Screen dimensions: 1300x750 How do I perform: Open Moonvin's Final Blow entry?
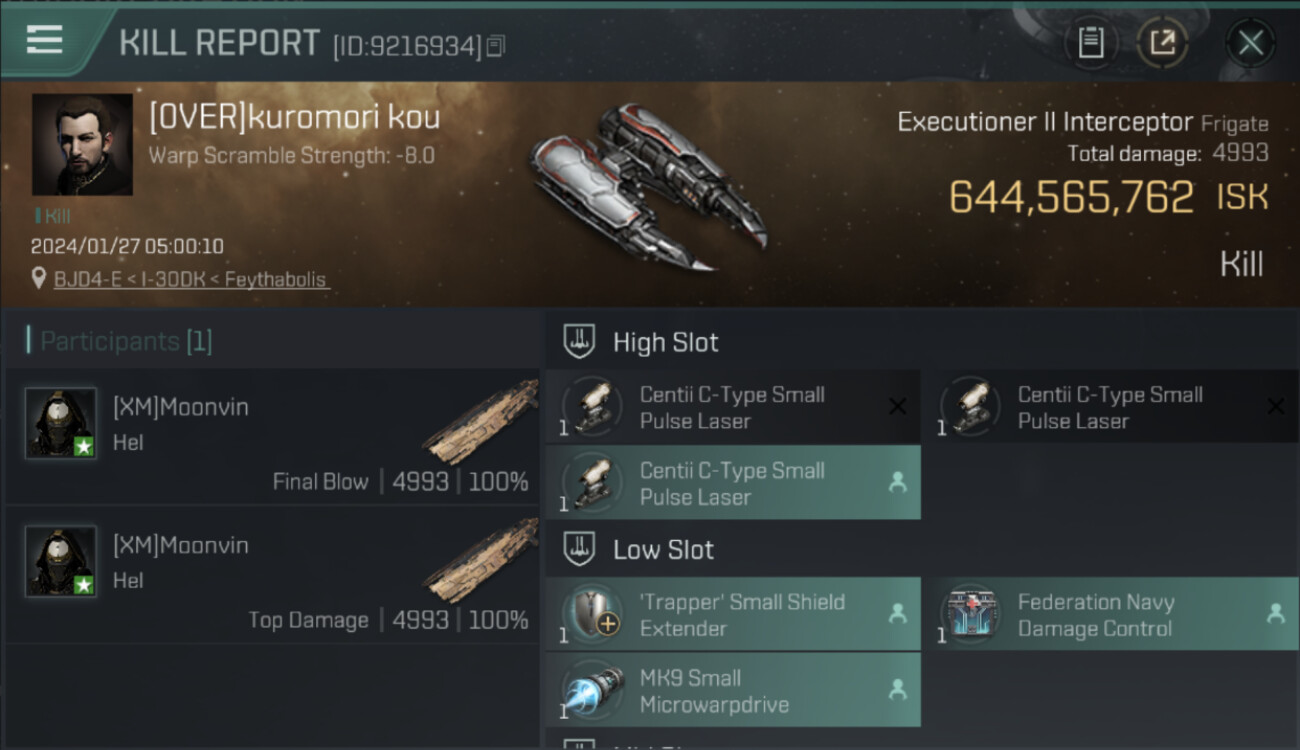click(x=273, y=436)
